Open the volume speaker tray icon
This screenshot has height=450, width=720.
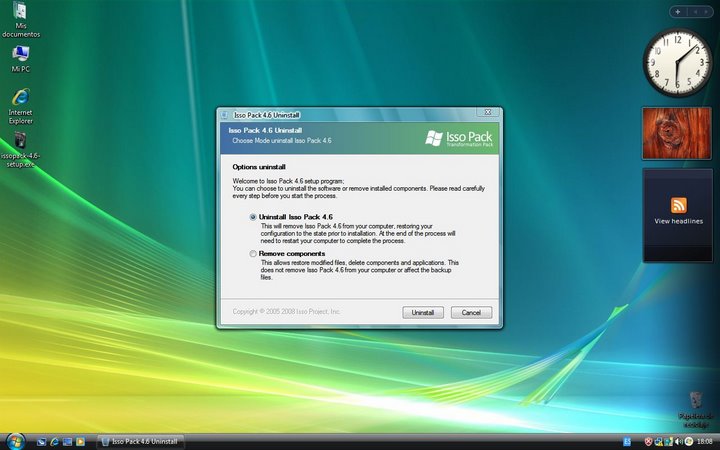679,442
